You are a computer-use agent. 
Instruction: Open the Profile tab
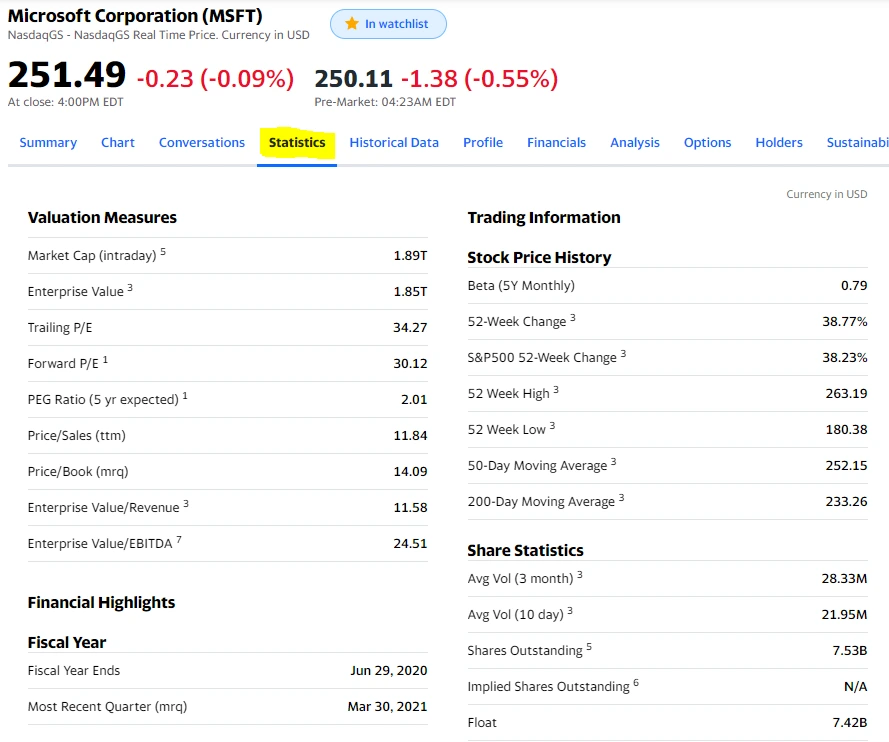(x=483, y=142)
